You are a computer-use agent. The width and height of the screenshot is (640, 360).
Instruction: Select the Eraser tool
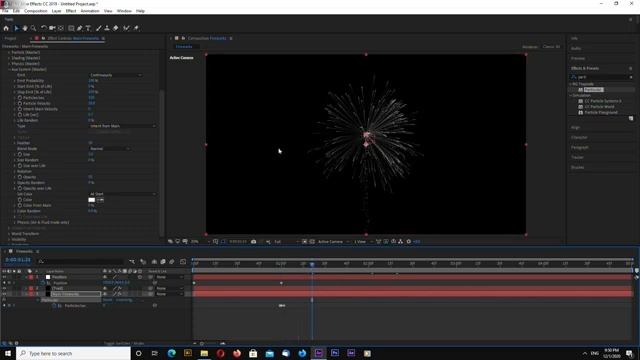116,28
